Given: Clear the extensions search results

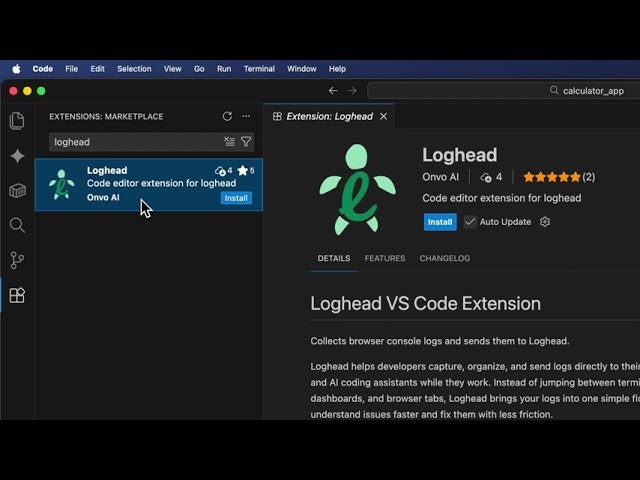Looking at the screenshot, I should tap(229, 142).
